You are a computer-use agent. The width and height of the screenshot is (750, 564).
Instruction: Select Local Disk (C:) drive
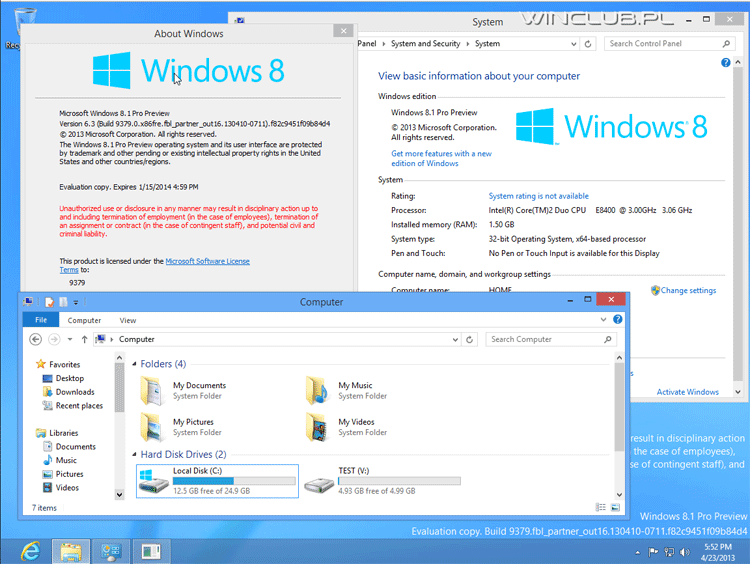tap(218, 481)
